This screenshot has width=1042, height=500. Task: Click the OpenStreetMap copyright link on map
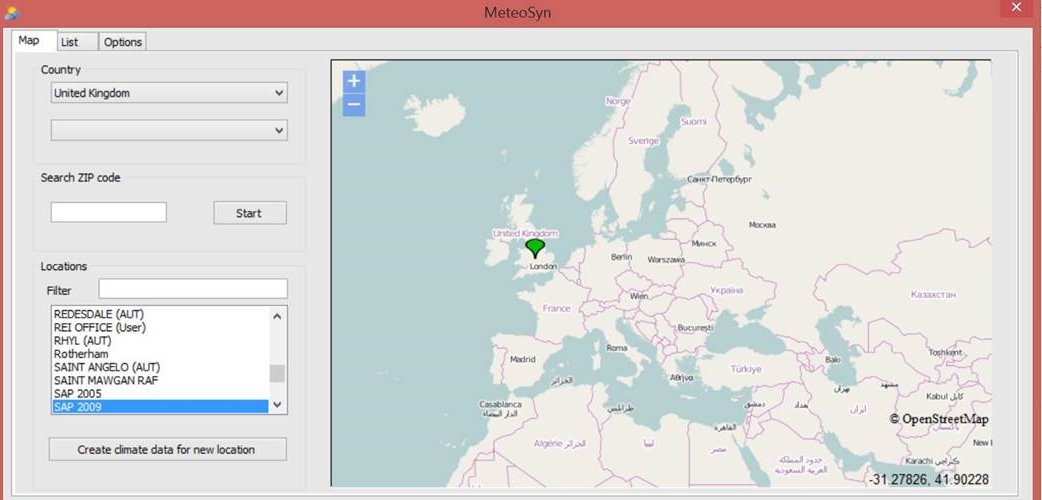click(x=938, y=419)
